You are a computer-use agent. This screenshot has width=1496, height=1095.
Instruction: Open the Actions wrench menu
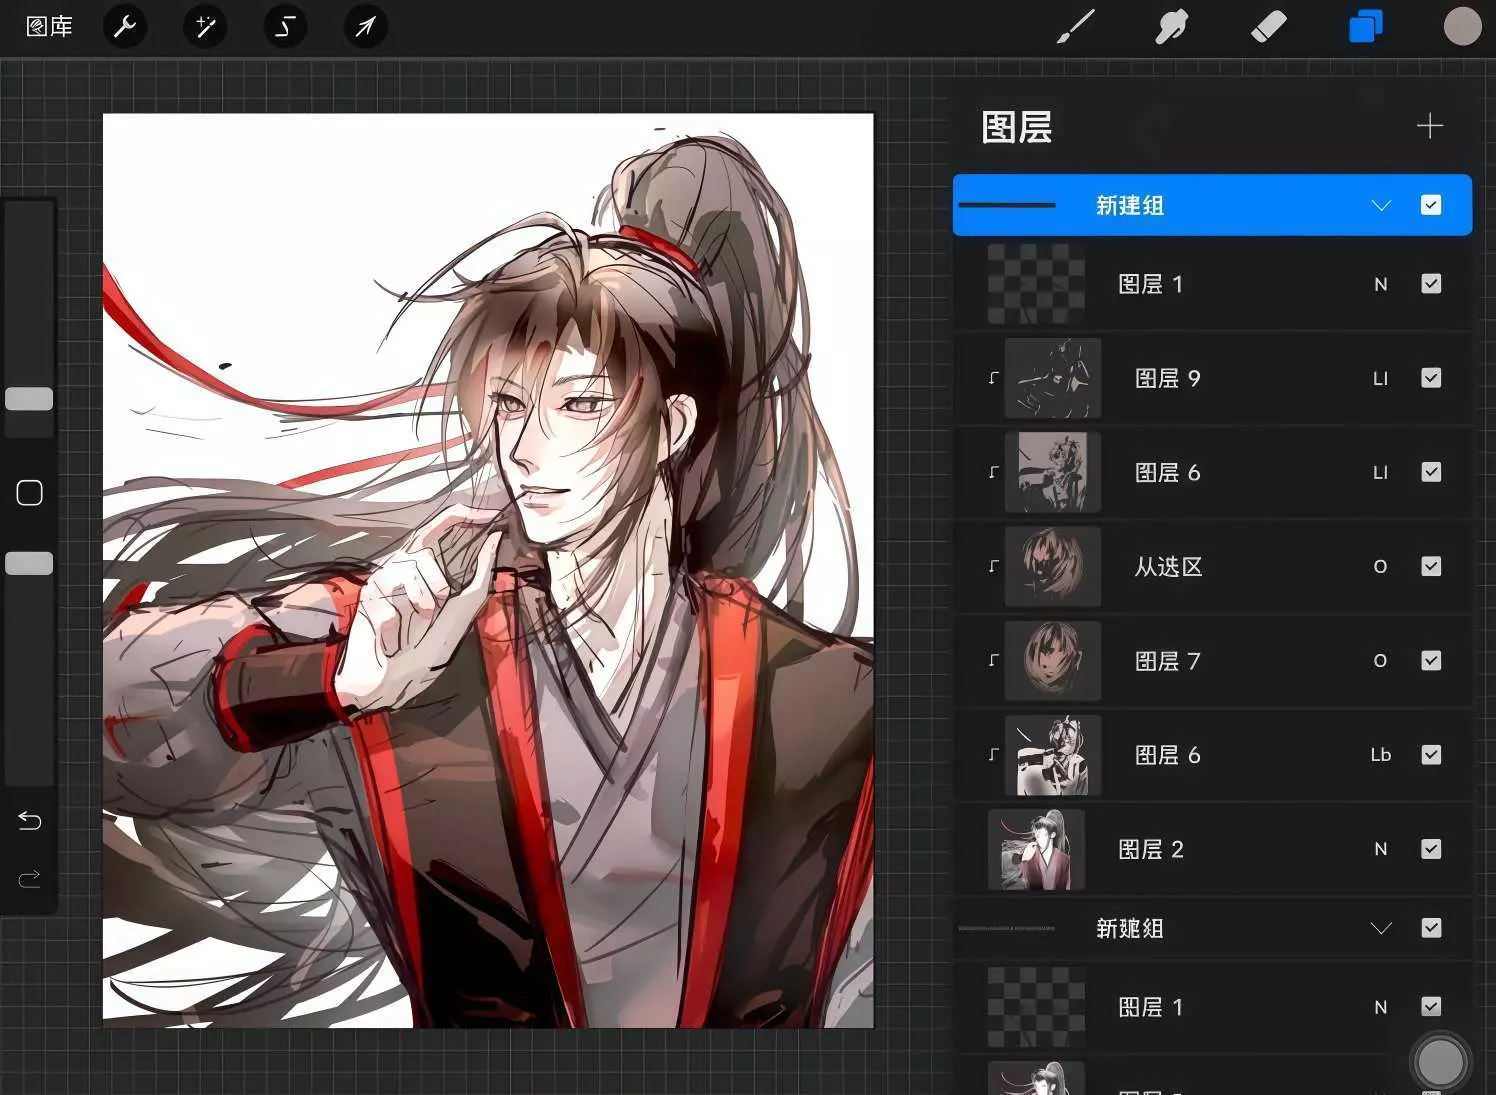(x=125, y=27)
